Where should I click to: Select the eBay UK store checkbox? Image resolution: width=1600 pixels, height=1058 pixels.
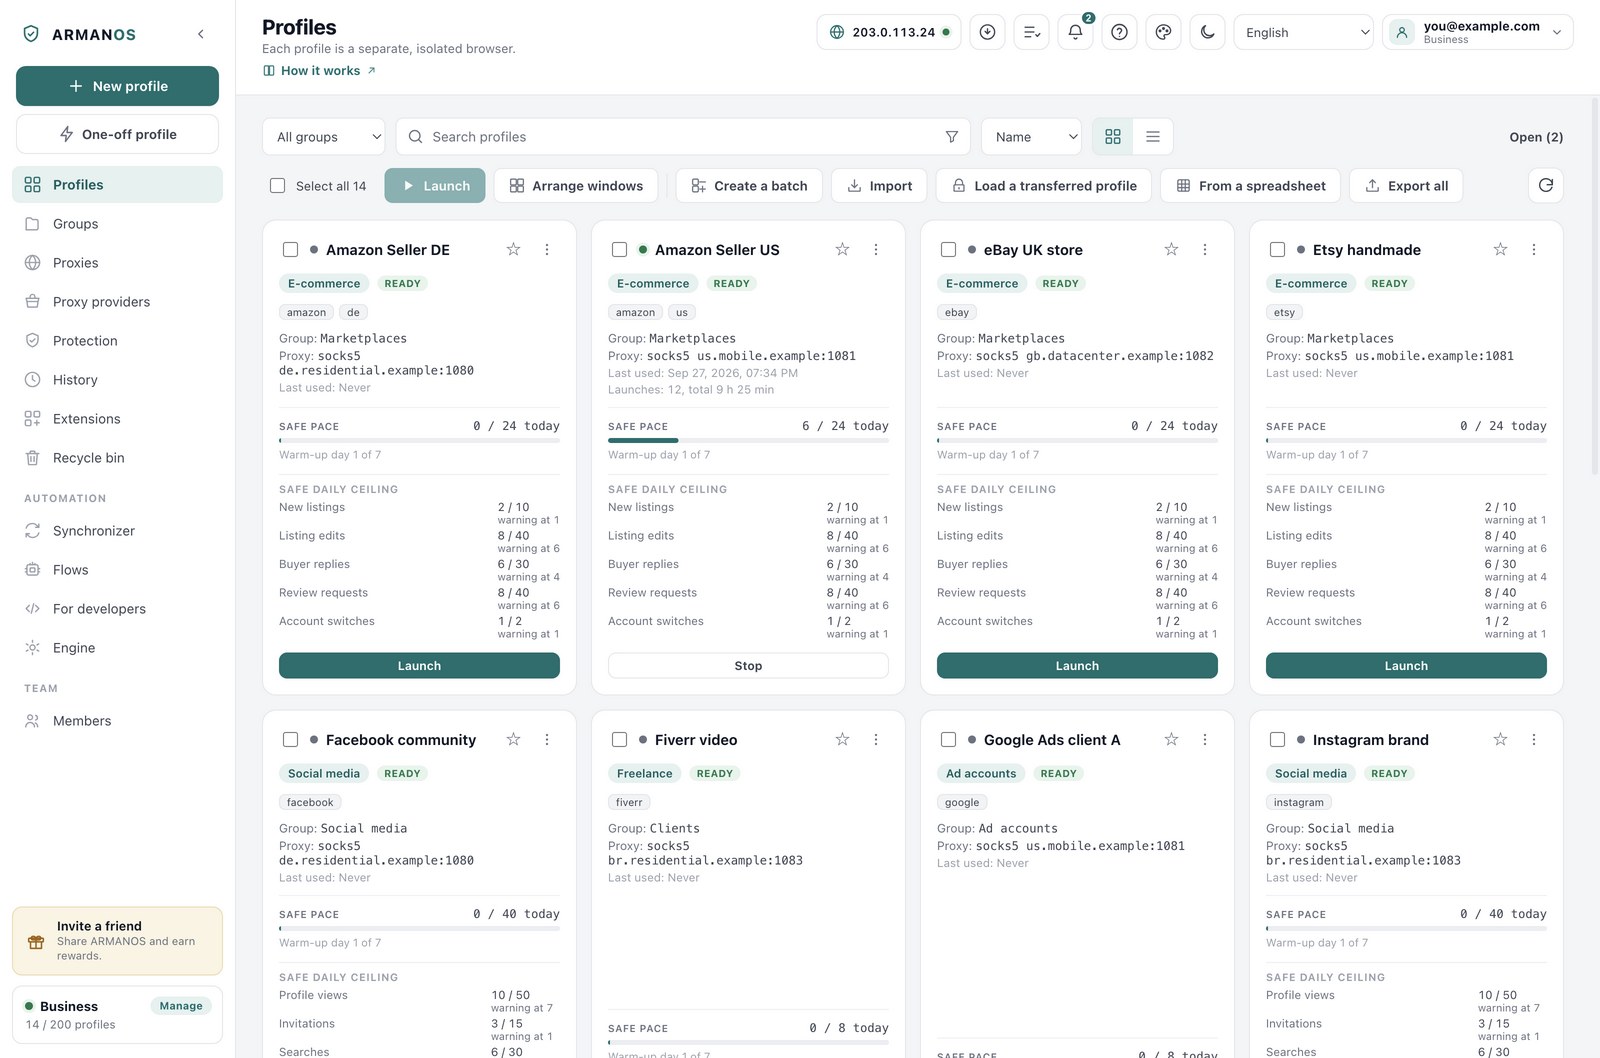949,250
